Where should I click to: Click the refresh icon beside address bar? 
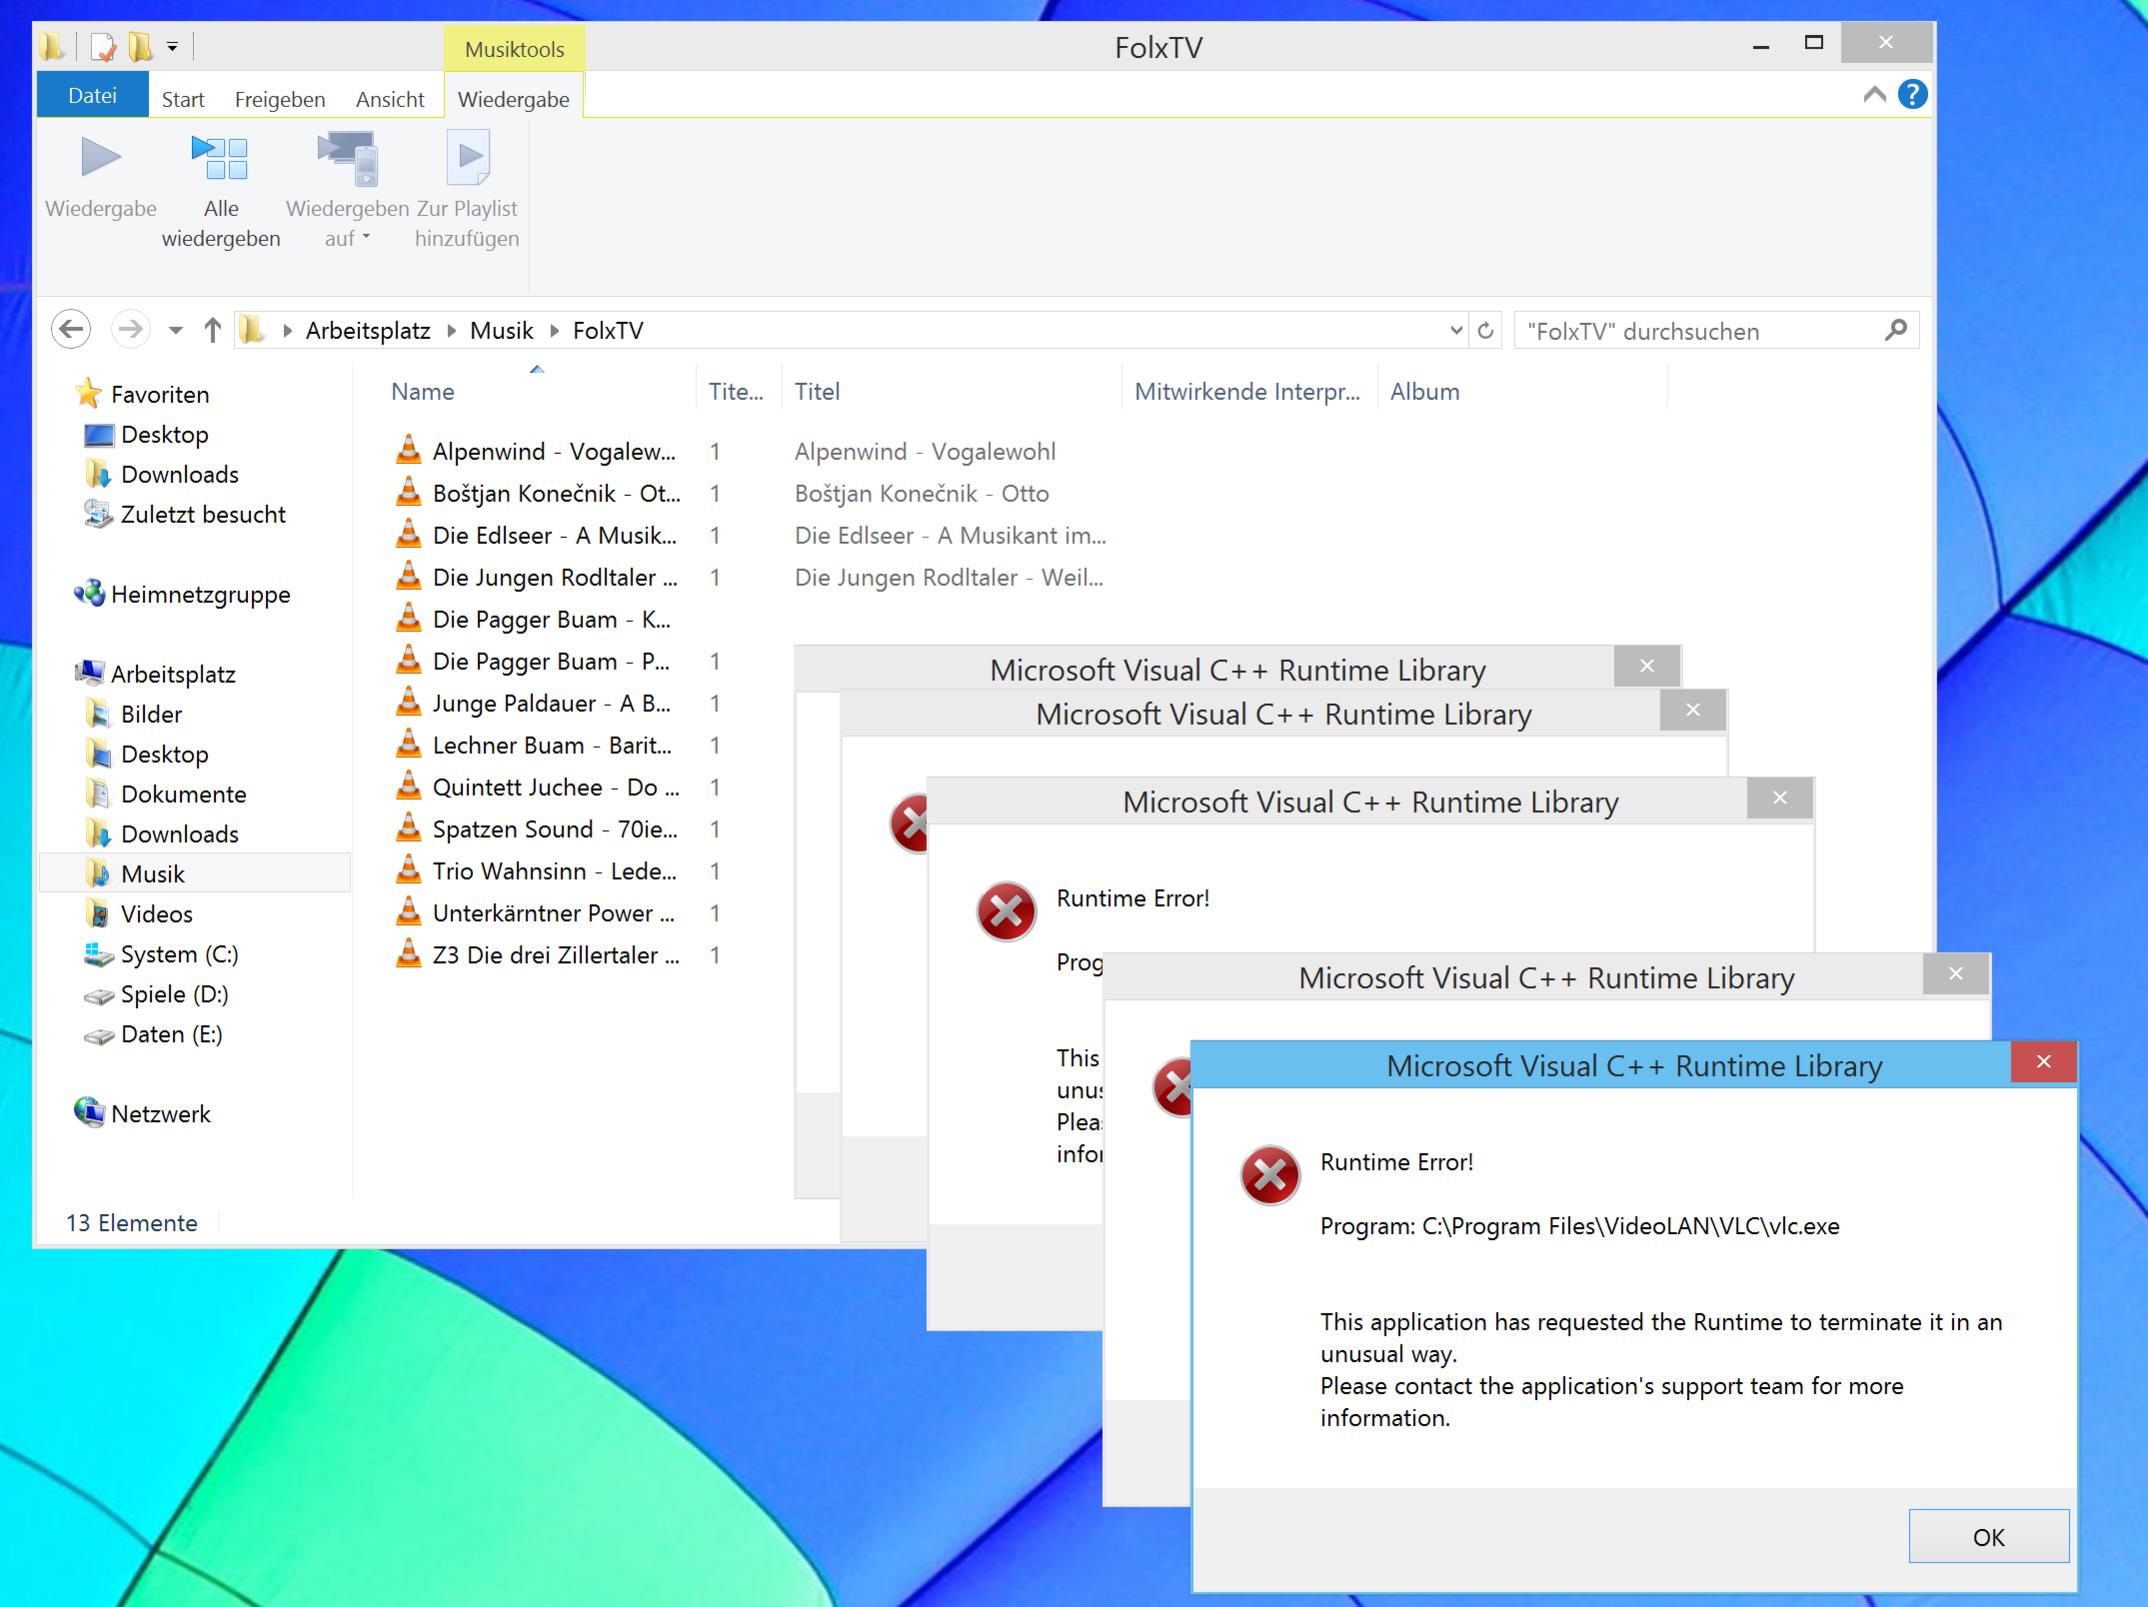pyautogui.click(x=1486, y=331)
